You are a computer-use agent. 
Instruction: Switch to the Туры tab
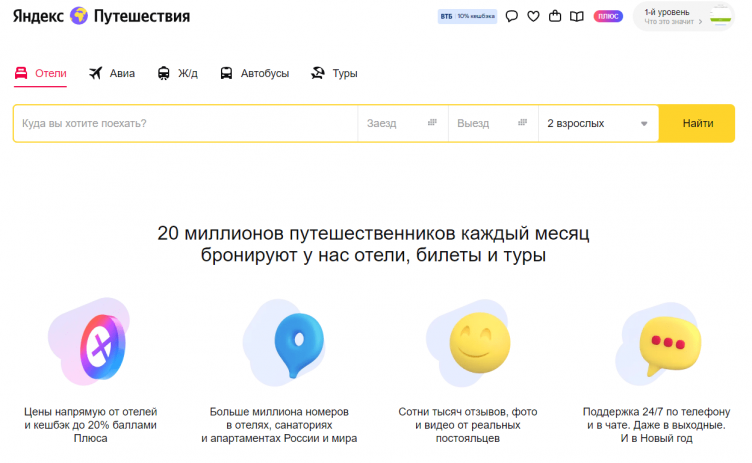point(334,73)
